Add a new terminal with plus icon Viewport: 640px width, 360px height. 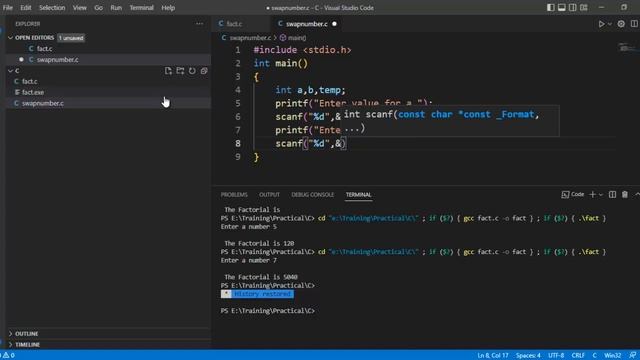[592, 195]
